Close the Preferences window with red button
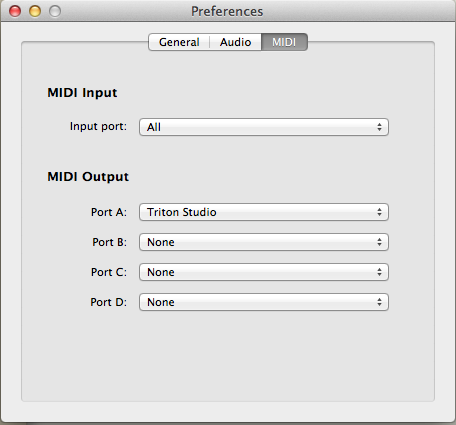This screenshot has width=456, height=425. coord(15,11)
